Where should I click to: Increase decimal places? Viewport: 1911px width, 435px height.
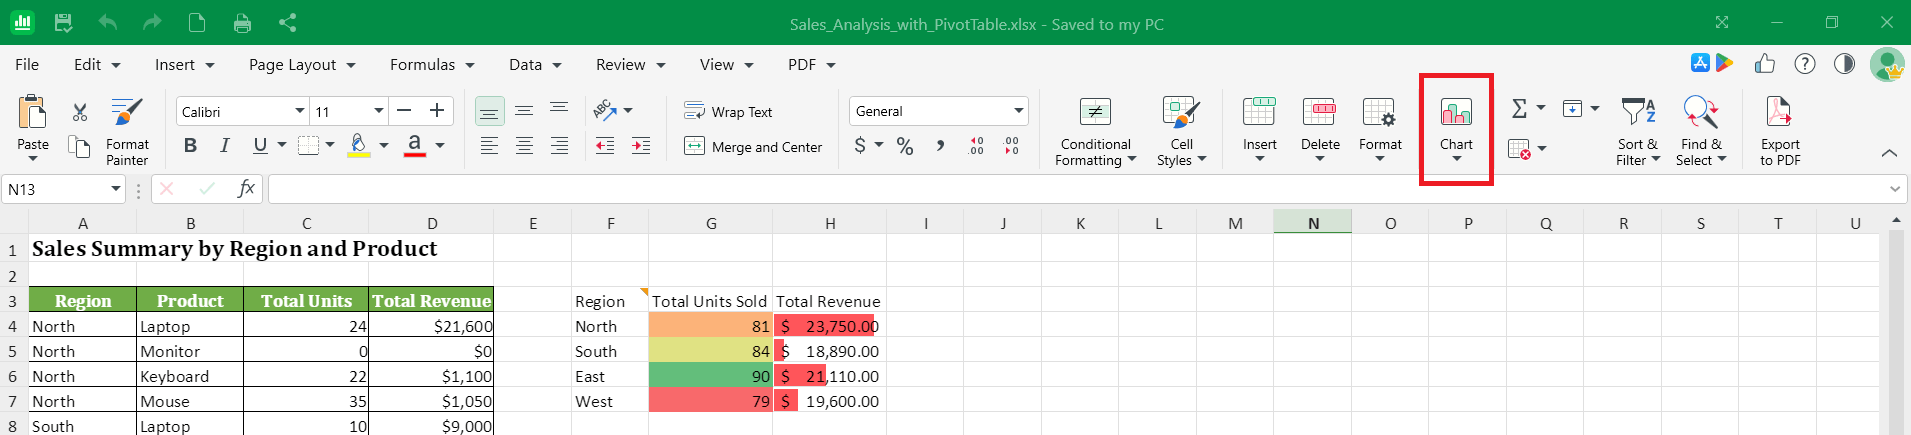pos(976,146)
